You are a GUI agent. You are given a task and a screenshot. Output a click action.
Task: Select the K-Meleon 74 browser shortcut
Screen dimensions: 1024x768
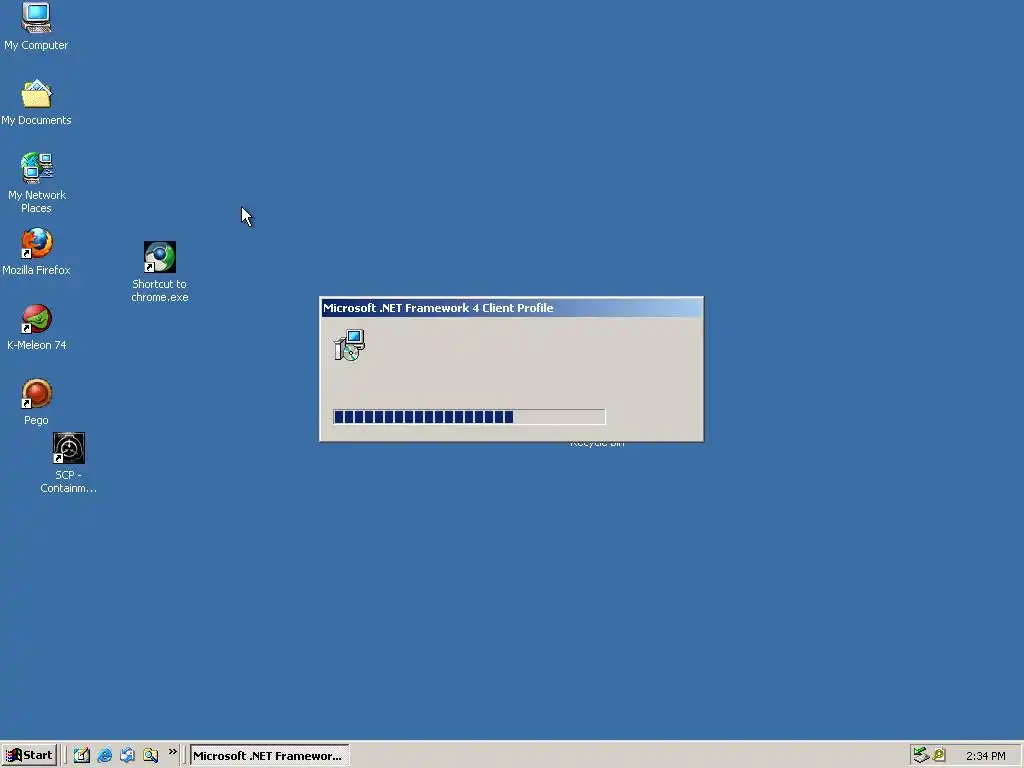tap(37, 327)
